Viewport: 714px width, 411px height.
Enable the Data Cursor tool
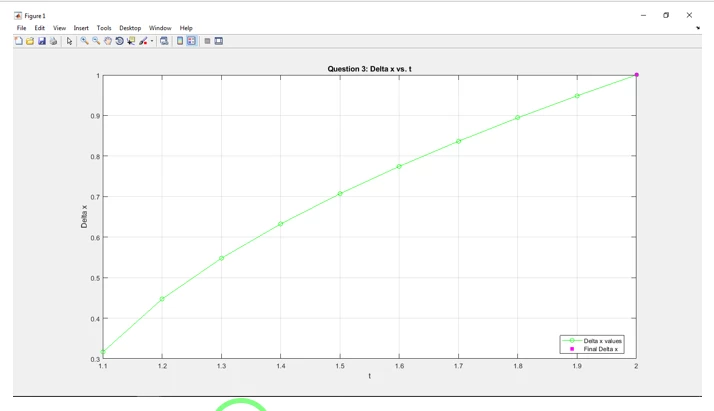click(131, 41)
